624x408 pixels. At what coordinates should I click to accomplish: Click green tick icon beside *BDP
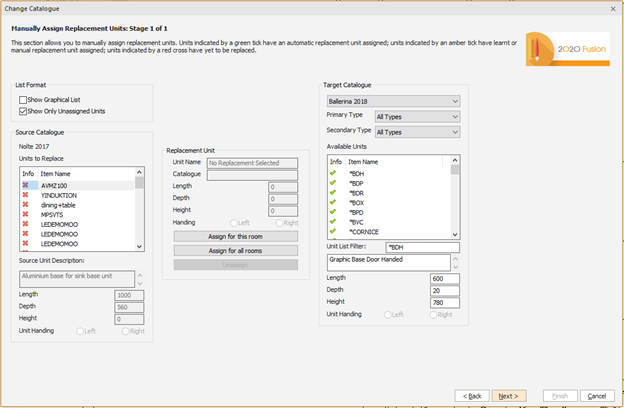pos(333,183)
